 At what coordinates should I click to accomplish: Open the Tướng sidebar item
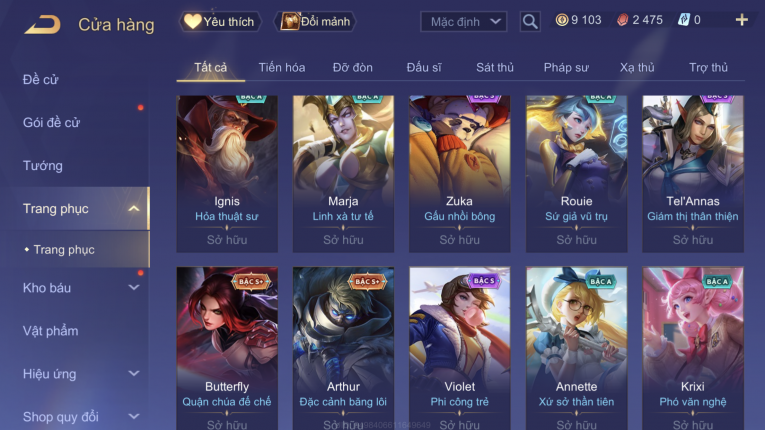pos(42,165)
